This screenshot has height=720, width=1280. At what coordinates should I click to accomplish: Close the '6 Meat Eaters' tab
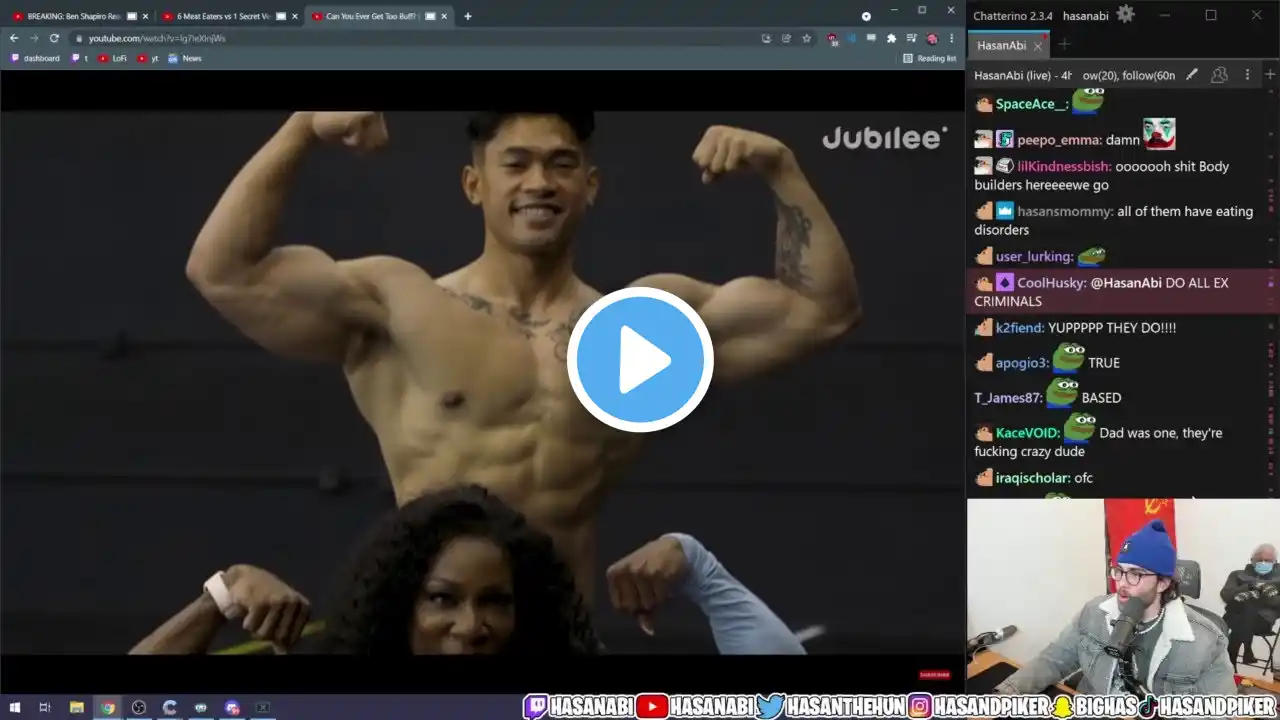(x=295, y=16)
